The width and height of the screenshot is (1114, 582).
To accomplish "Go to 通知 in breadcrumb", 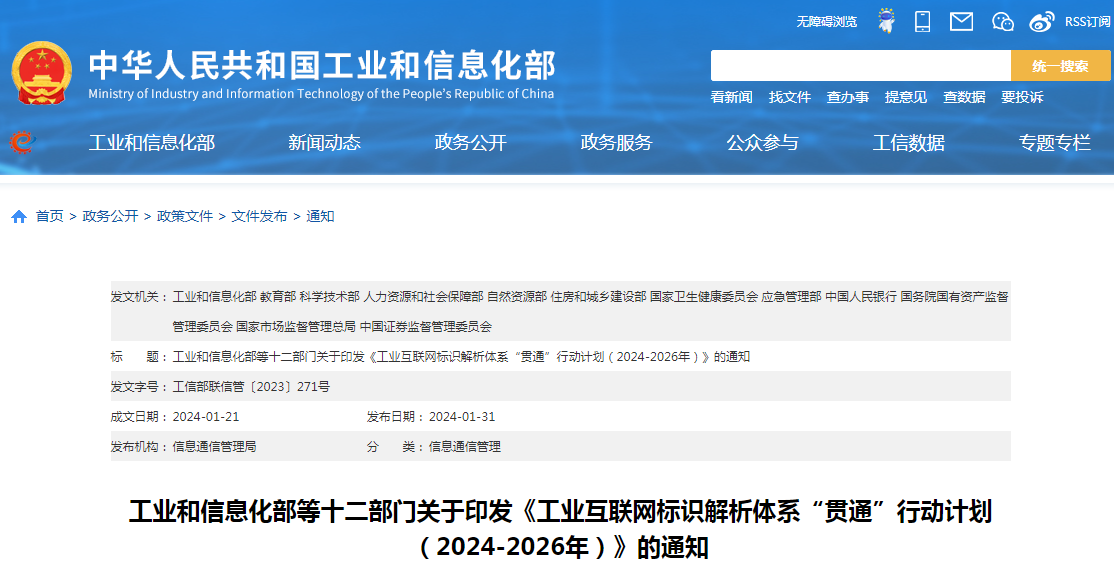I will point(320,216).
